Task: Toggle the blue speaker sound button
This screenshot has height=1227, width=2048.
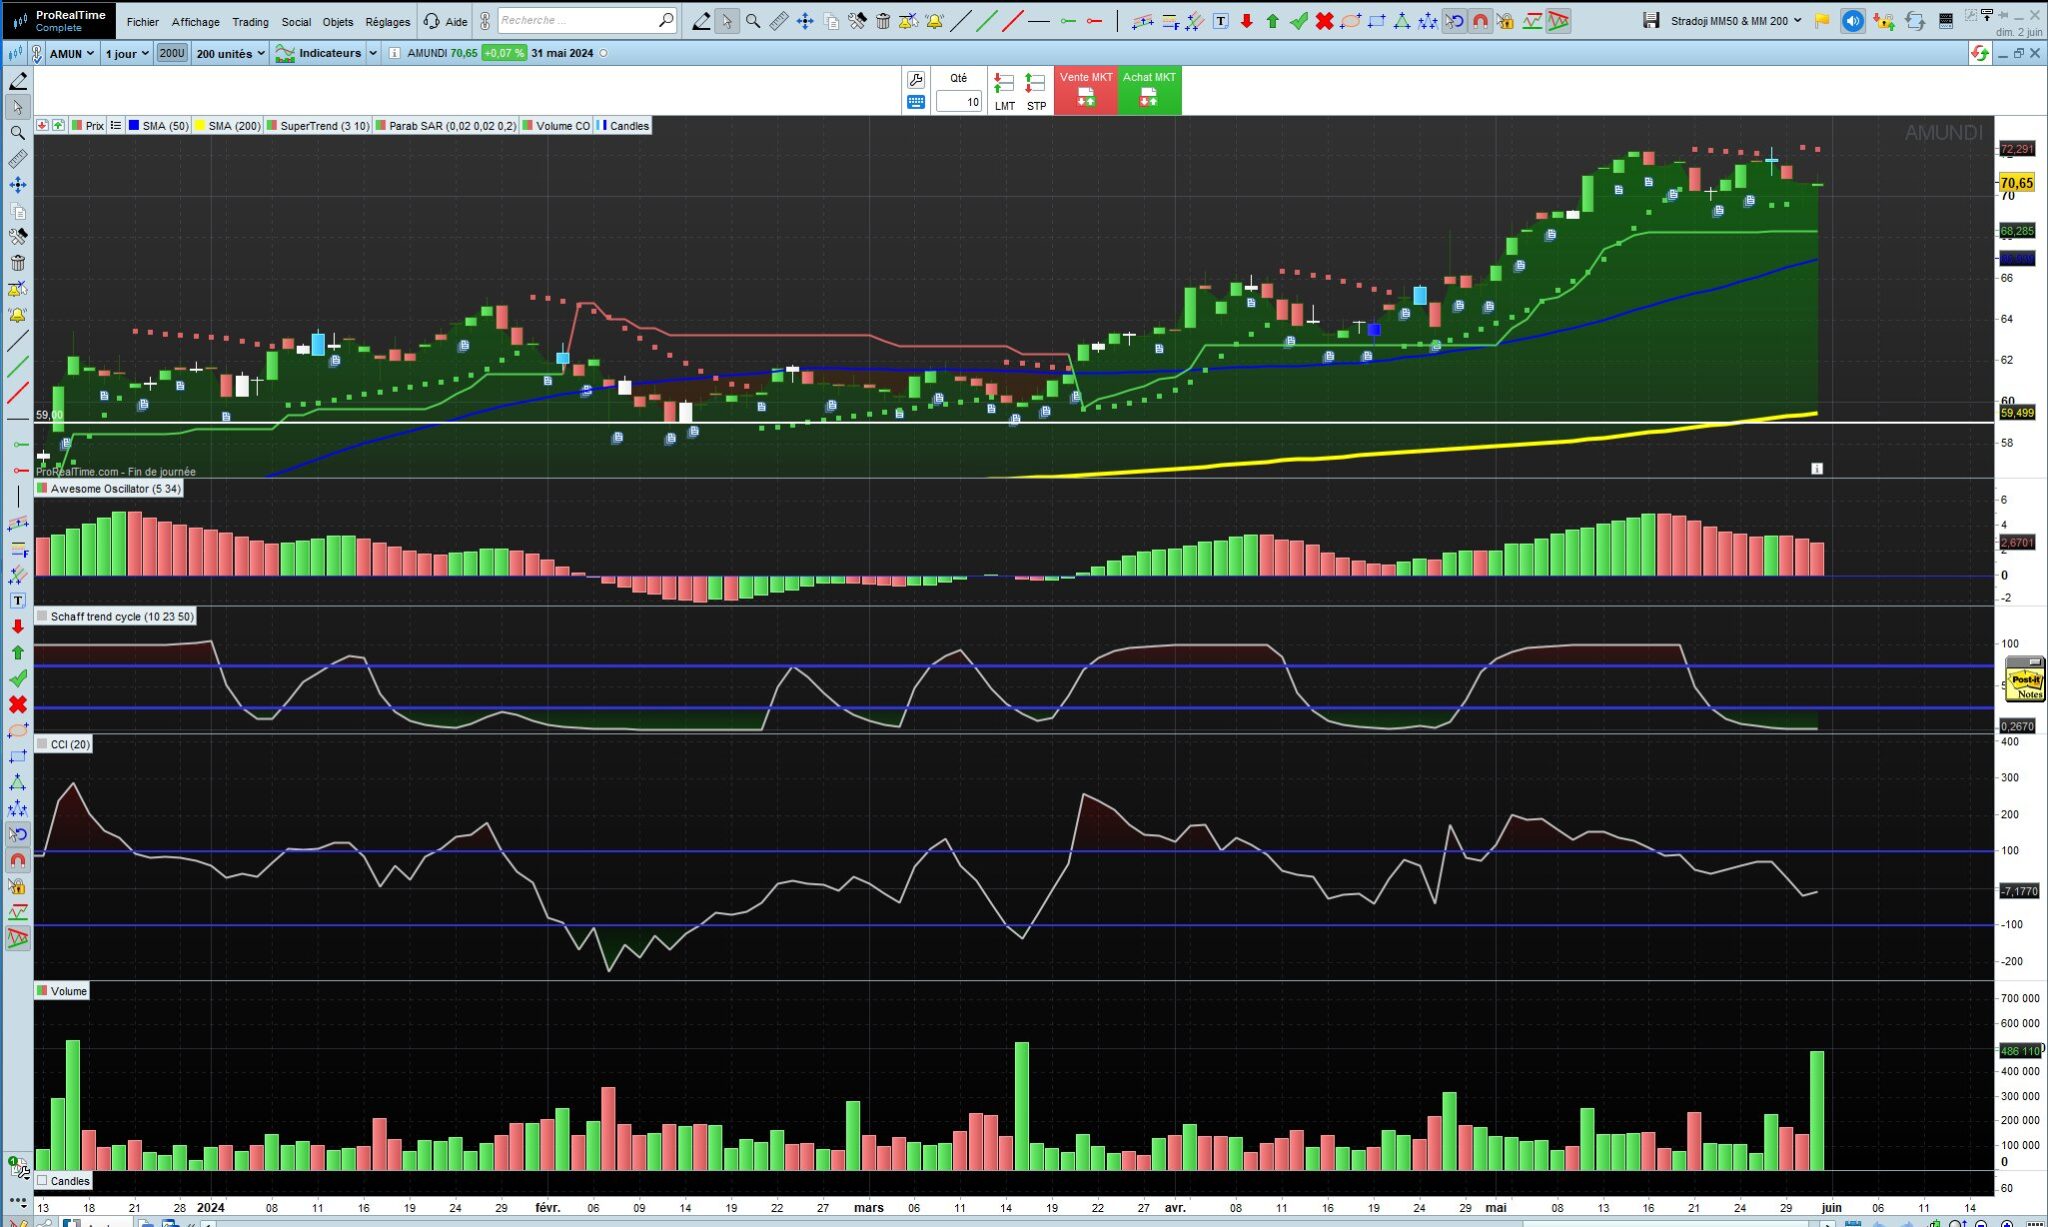Action: click(1853, 21)
